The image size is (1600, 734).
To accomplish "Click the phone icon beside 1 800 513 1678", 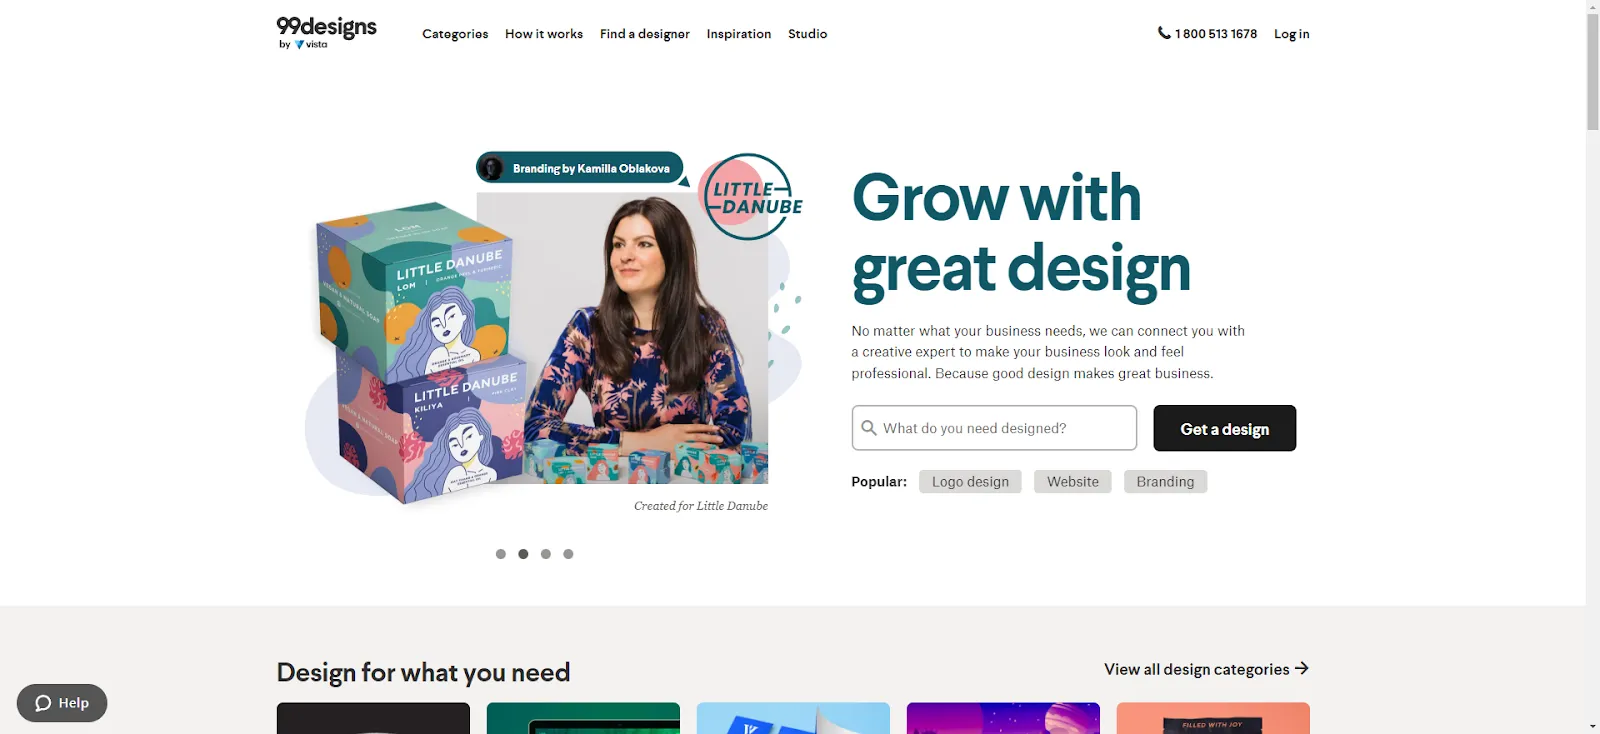I will pos(1164,33).
